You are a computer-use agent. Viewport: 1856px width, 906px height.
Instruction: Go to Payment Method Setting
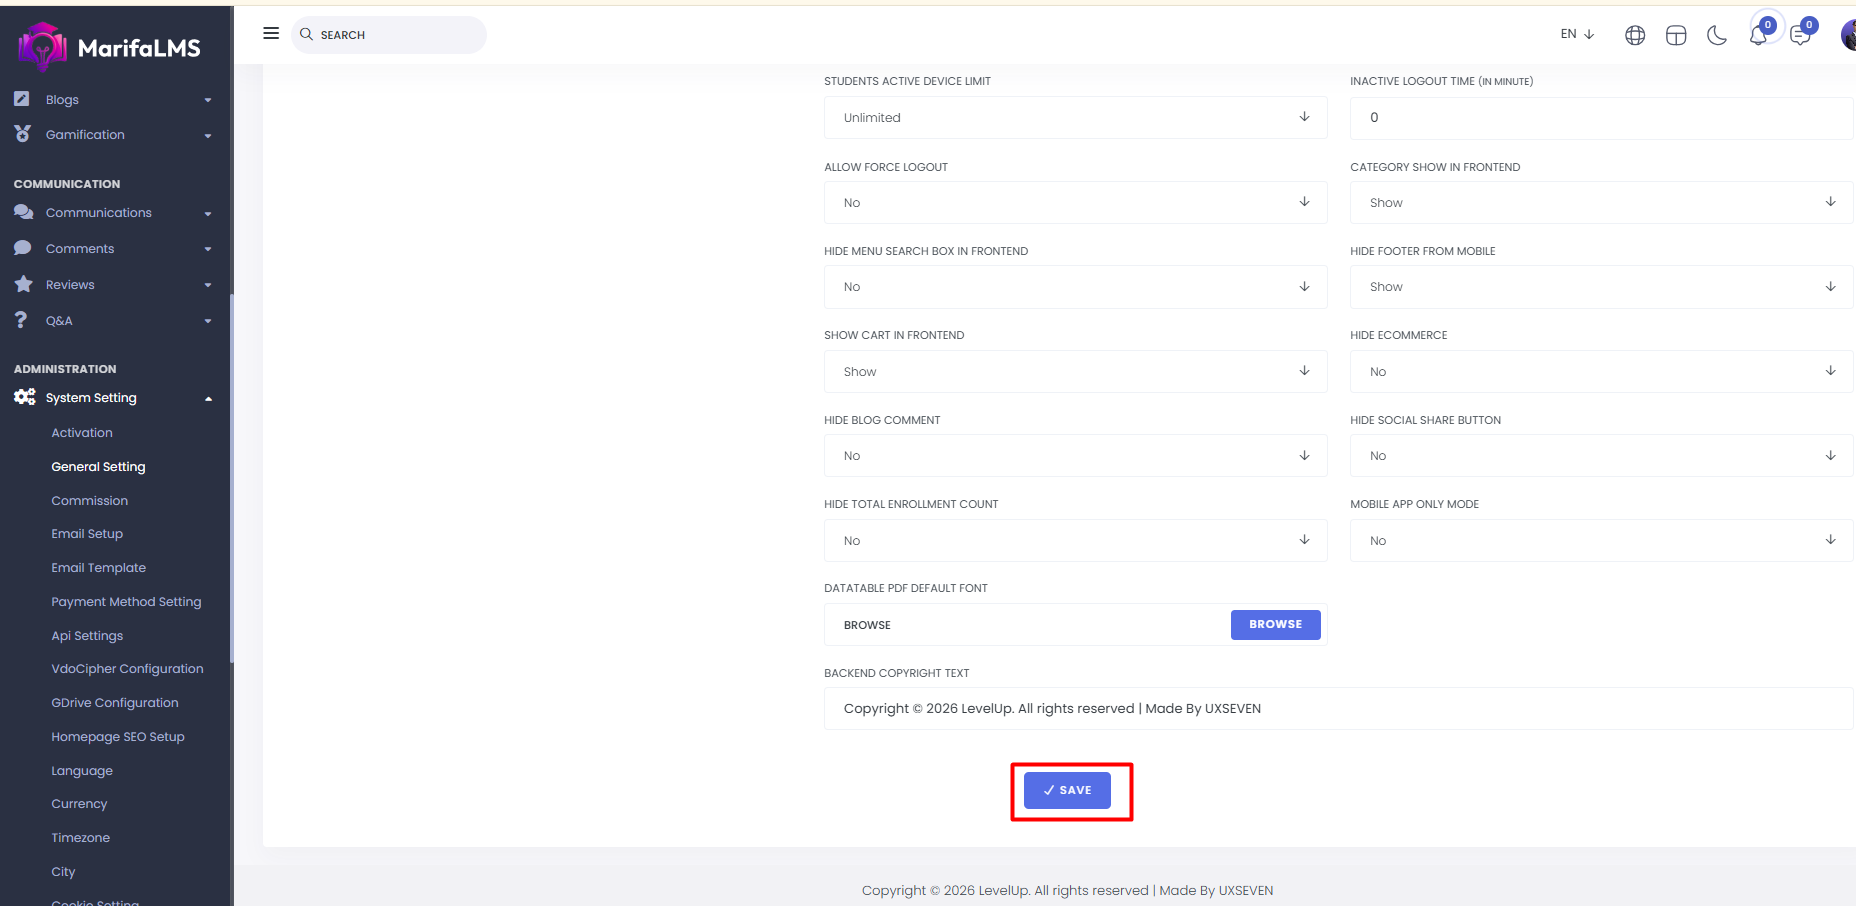click(x=126, y=602)
